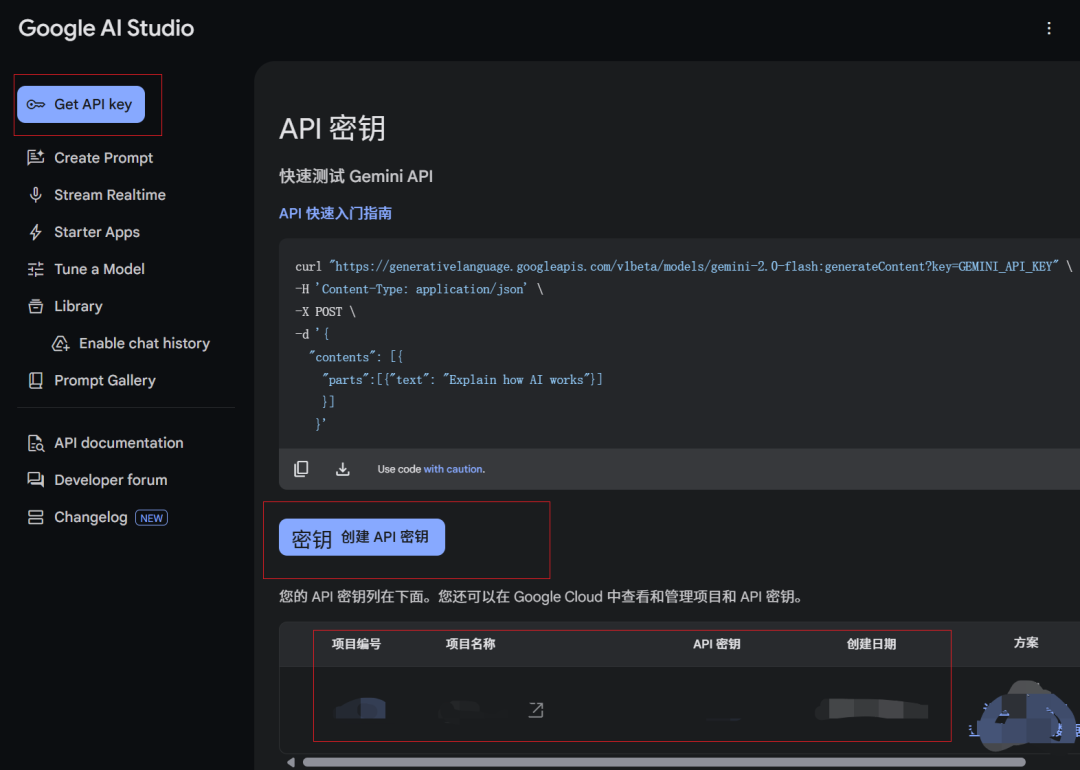Viewport: 1080px width, 770px height.
Task: Open the Developer forum link
Action: pos(110,480)
